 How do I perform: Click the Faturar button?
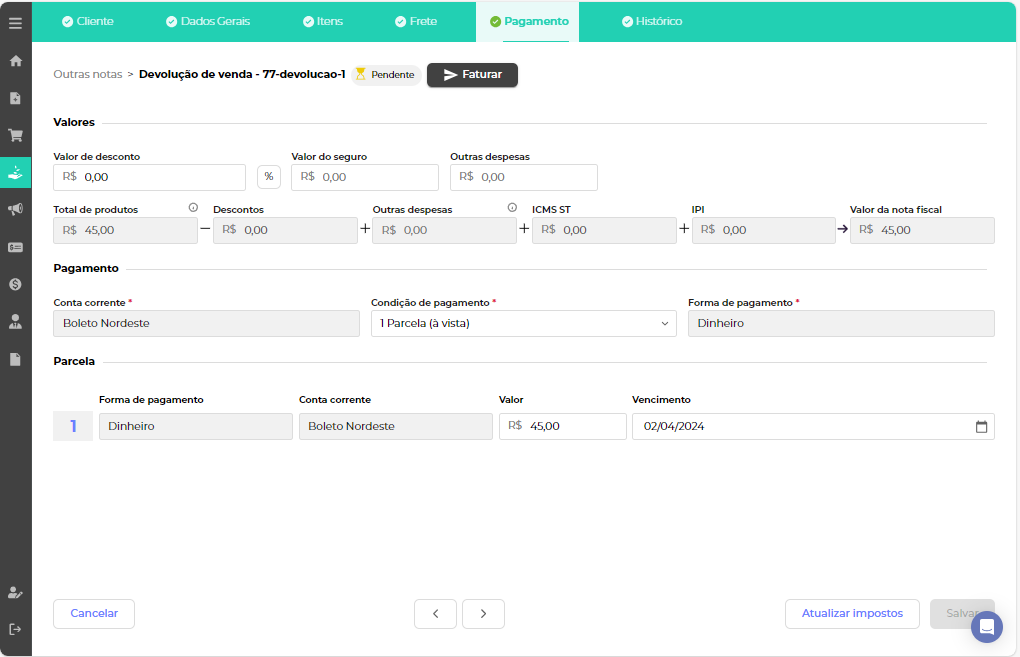[x=472, y=75]
